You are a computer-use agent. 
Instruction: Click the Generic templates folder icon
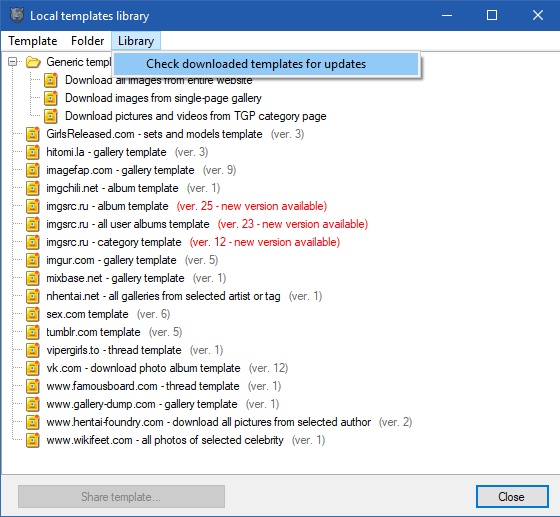[x=33, y=62]
